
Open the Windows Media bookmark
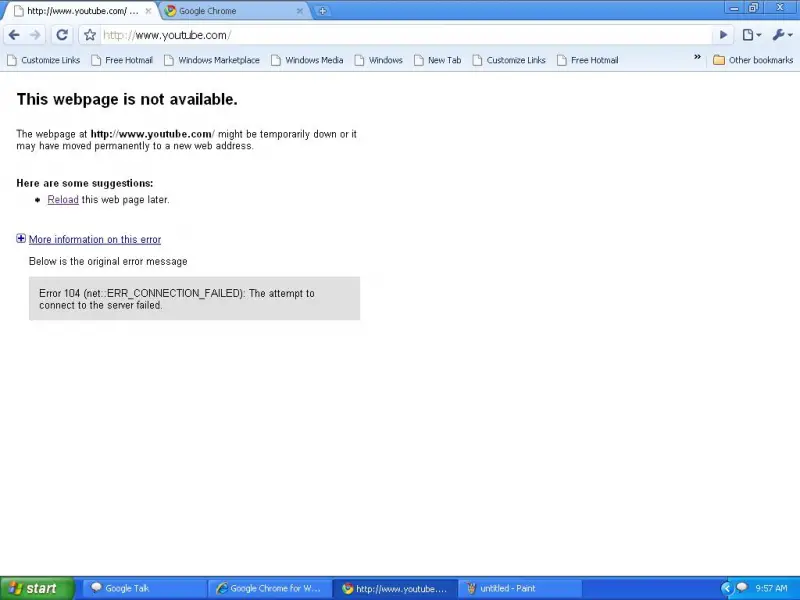pos(308,60)
